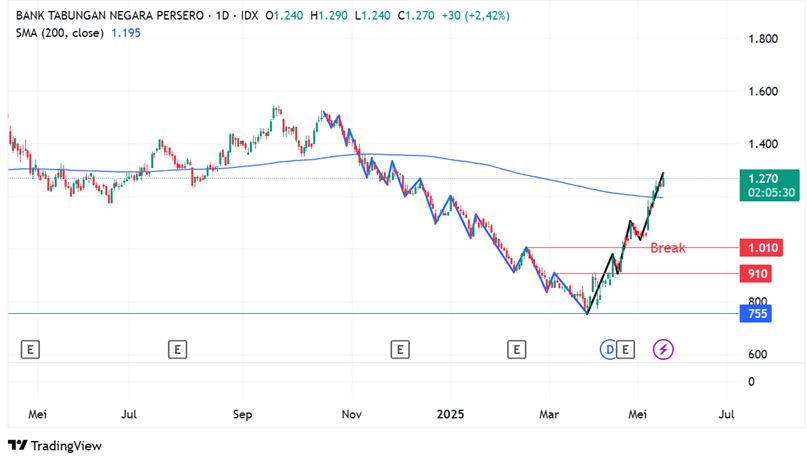Screen dimensions: 807x458
Task: Click the E earnings marker right of Nov
Action: pyautogui.click(x=399, y=349)
